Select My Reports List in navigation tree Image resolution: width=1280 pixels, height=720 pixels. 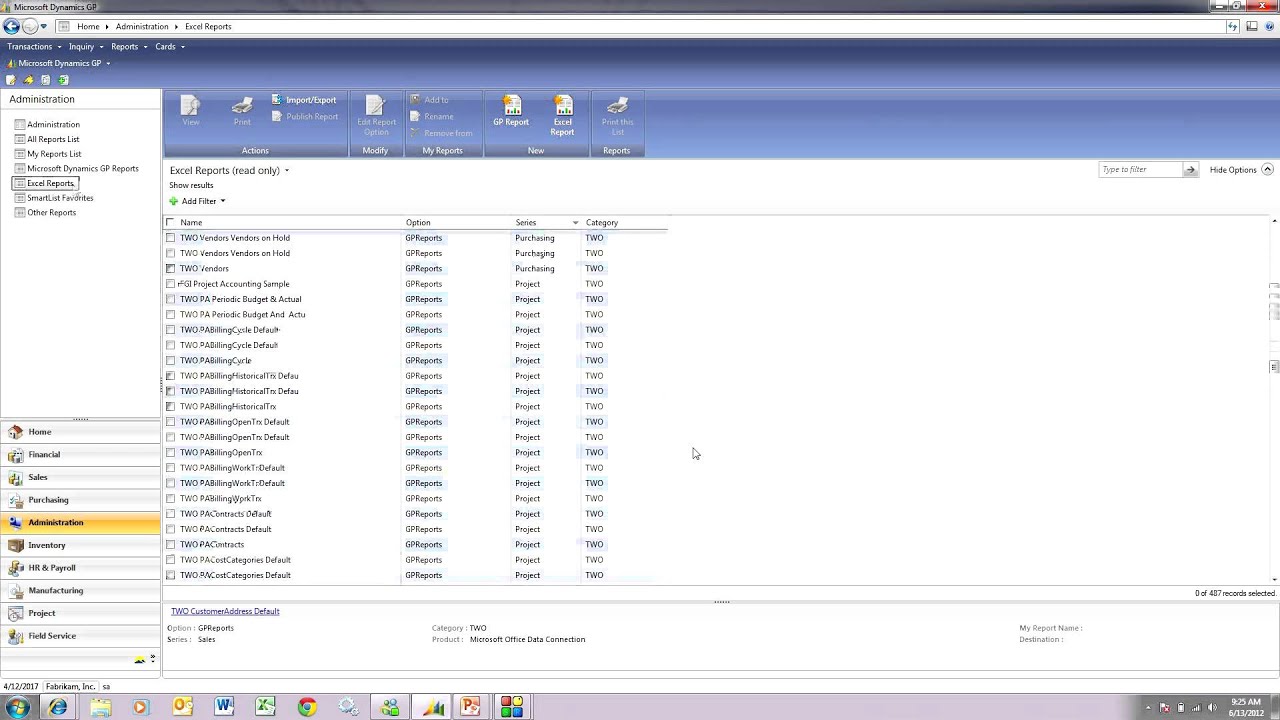(x=54, y=154)
